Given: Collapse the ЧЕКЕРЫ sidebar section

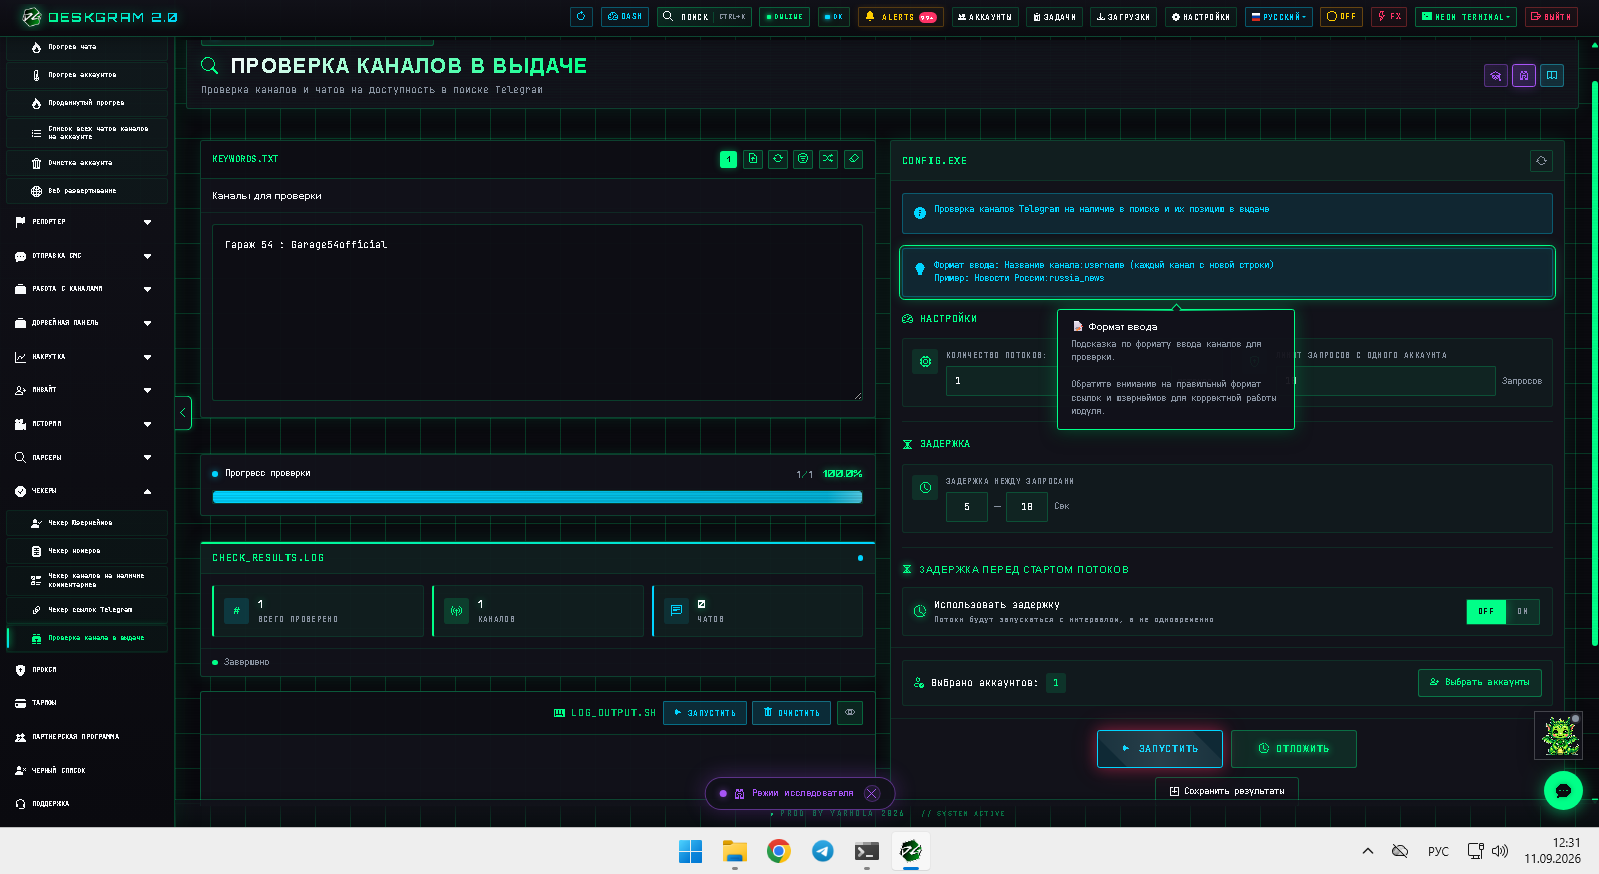Looking at the screenshot, I should (87, 491).
